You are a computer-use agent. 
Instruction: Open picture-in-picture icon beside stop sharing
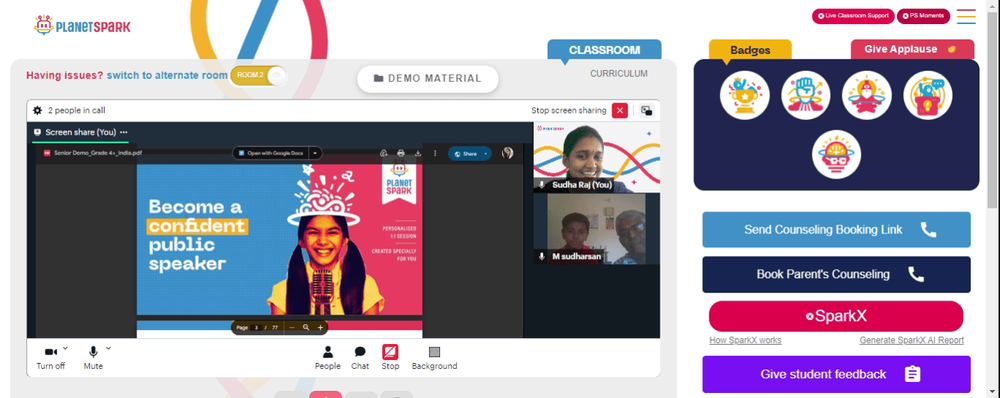(646, 110)
